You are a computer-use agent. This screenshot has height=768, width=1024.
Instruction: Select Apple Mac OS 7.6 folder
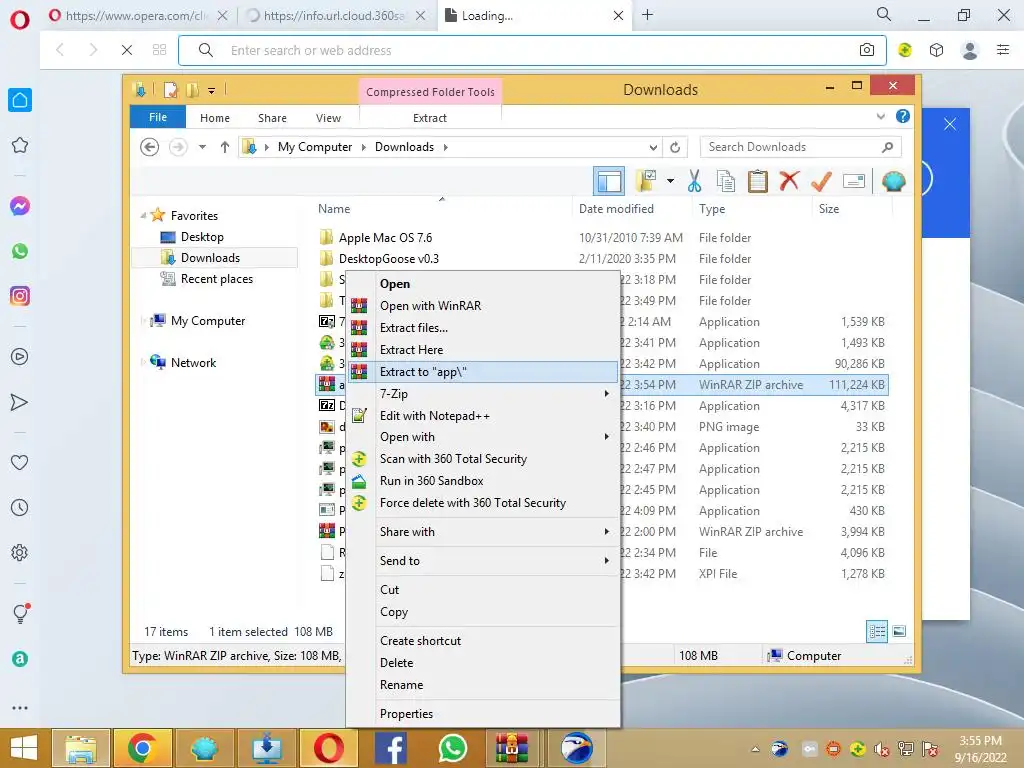pos(385,238)
